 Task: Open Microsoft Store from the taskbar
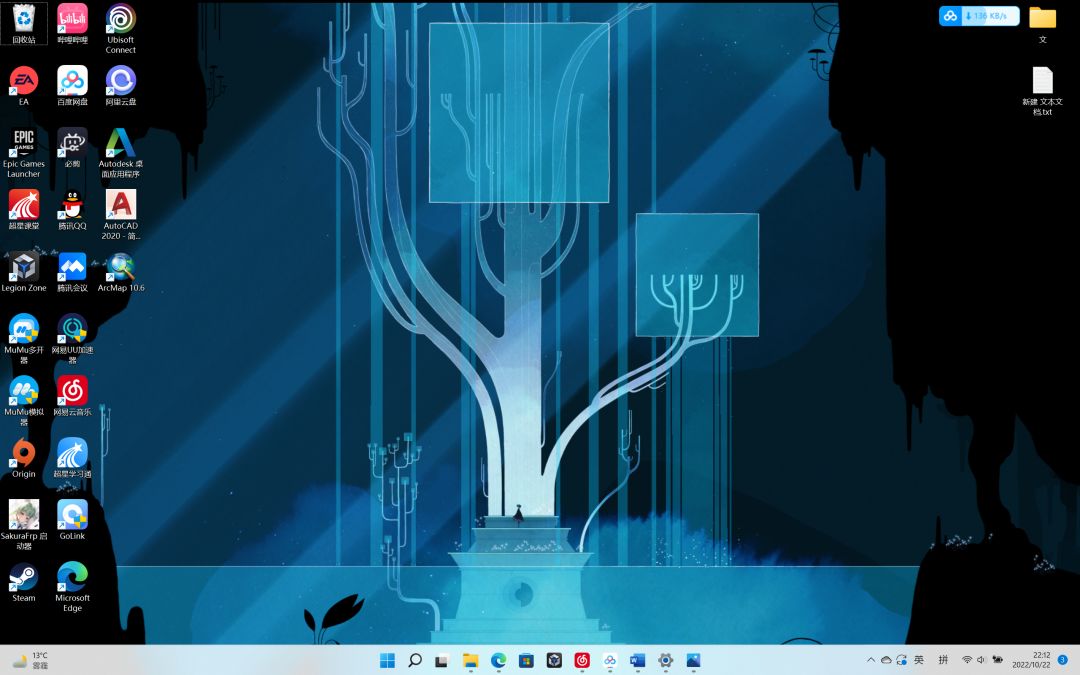[526, 661]
